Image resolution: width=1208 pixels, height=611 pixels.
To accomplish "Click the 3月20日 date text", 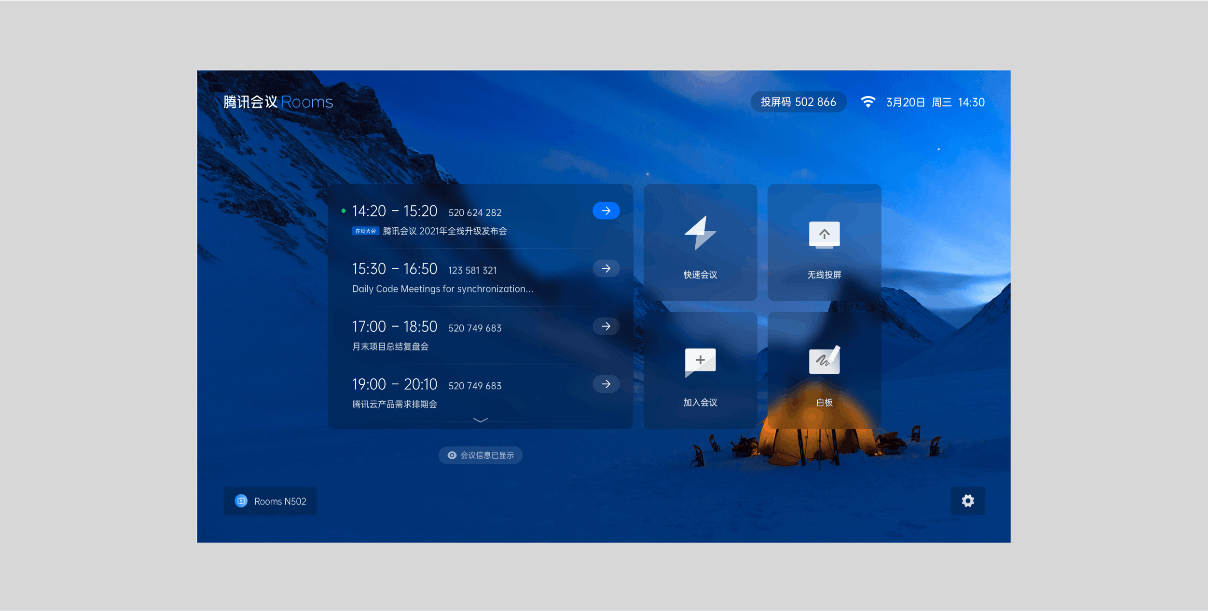I will (x=905, y=102).
